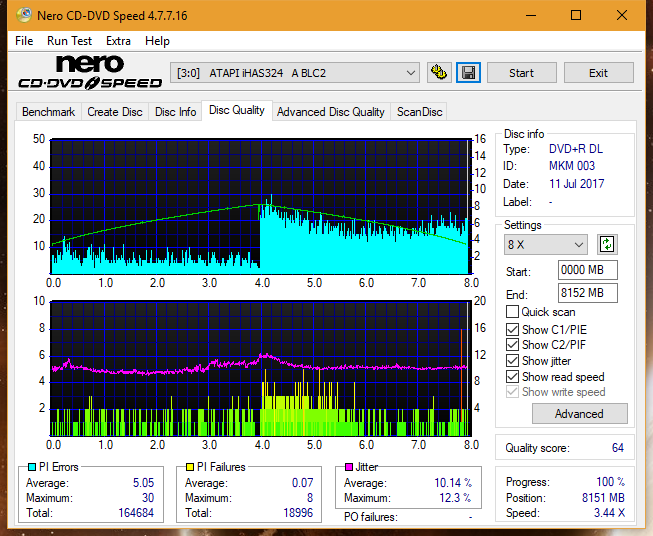Click PI Failures maximum 8
Screen dimensions: 653x536
(x=310, y=498)
